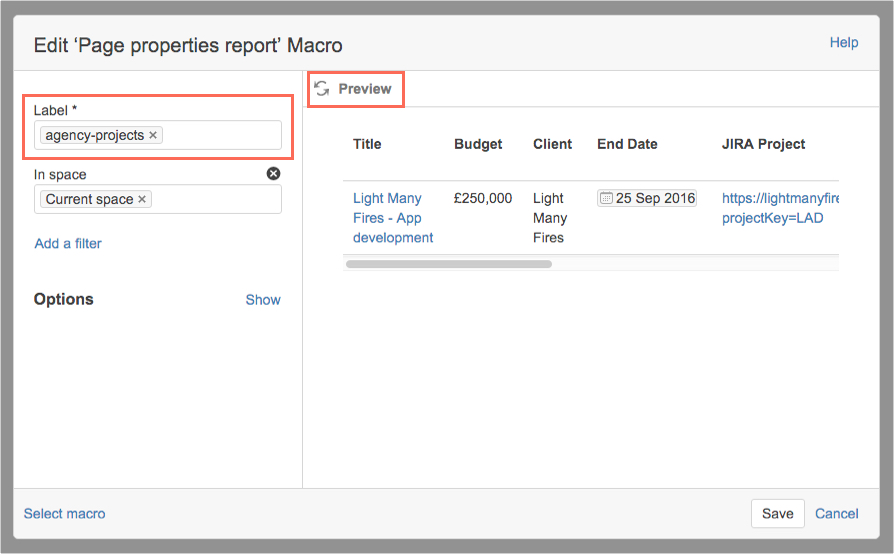Click the Preview label text
Screen dimensions: 894x554
tap(365, 89)
